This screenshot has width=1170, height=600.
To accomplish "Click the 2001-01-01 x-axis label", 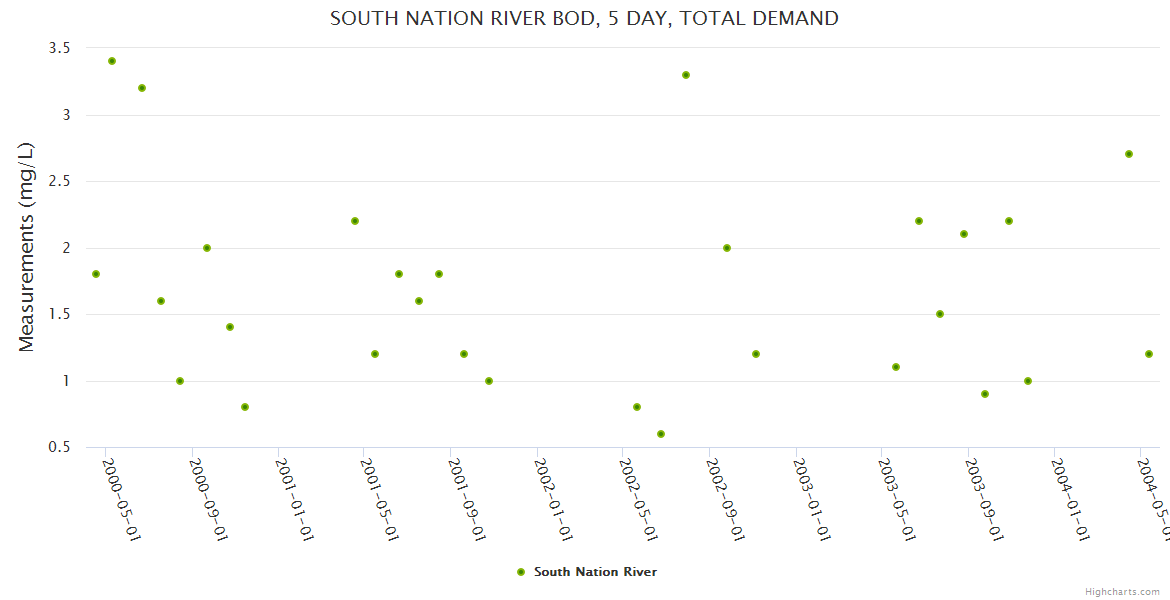I will [295, 499].
